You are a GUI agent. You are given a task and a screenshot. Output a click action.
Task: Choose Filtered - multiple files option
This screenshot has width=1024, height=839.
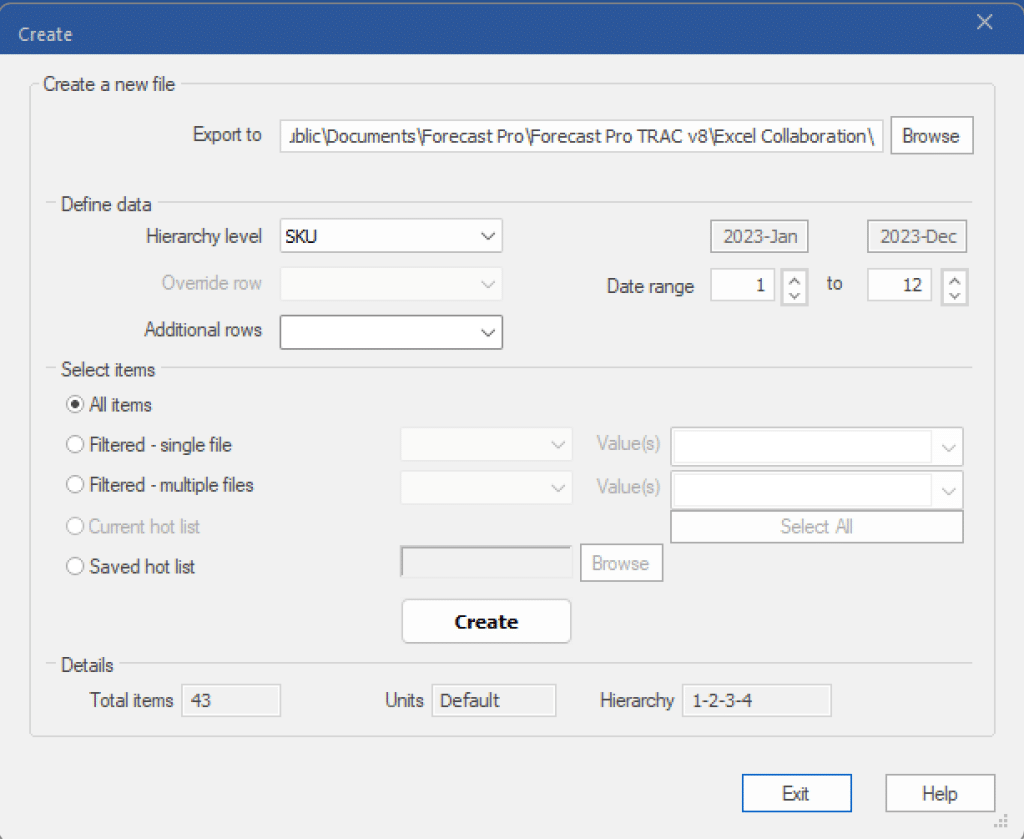(x=75, y=485)
